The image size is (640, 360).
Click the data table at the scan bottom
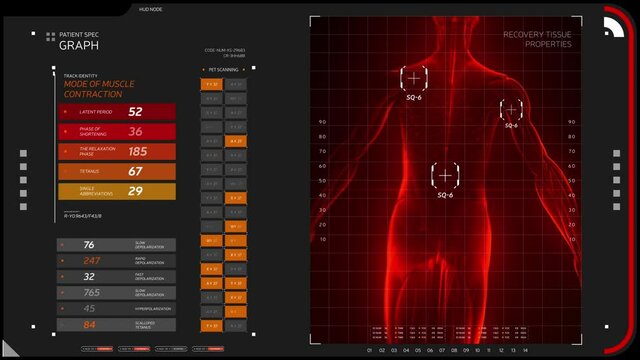coord(449,333)
